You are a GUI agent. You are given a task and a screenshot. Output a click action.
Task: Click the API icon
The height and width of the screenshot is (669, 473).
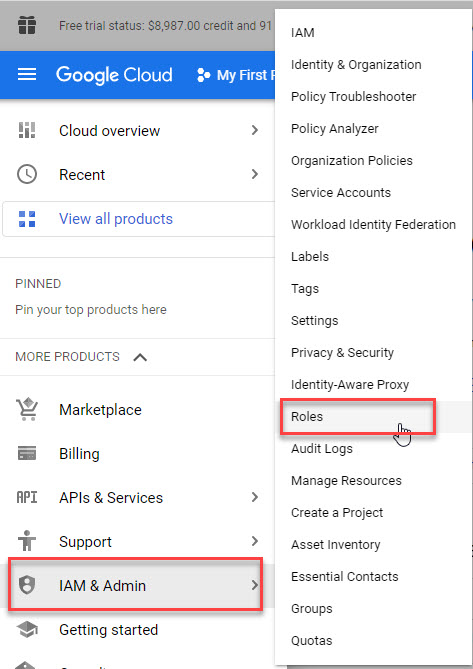tap(26, 497)
